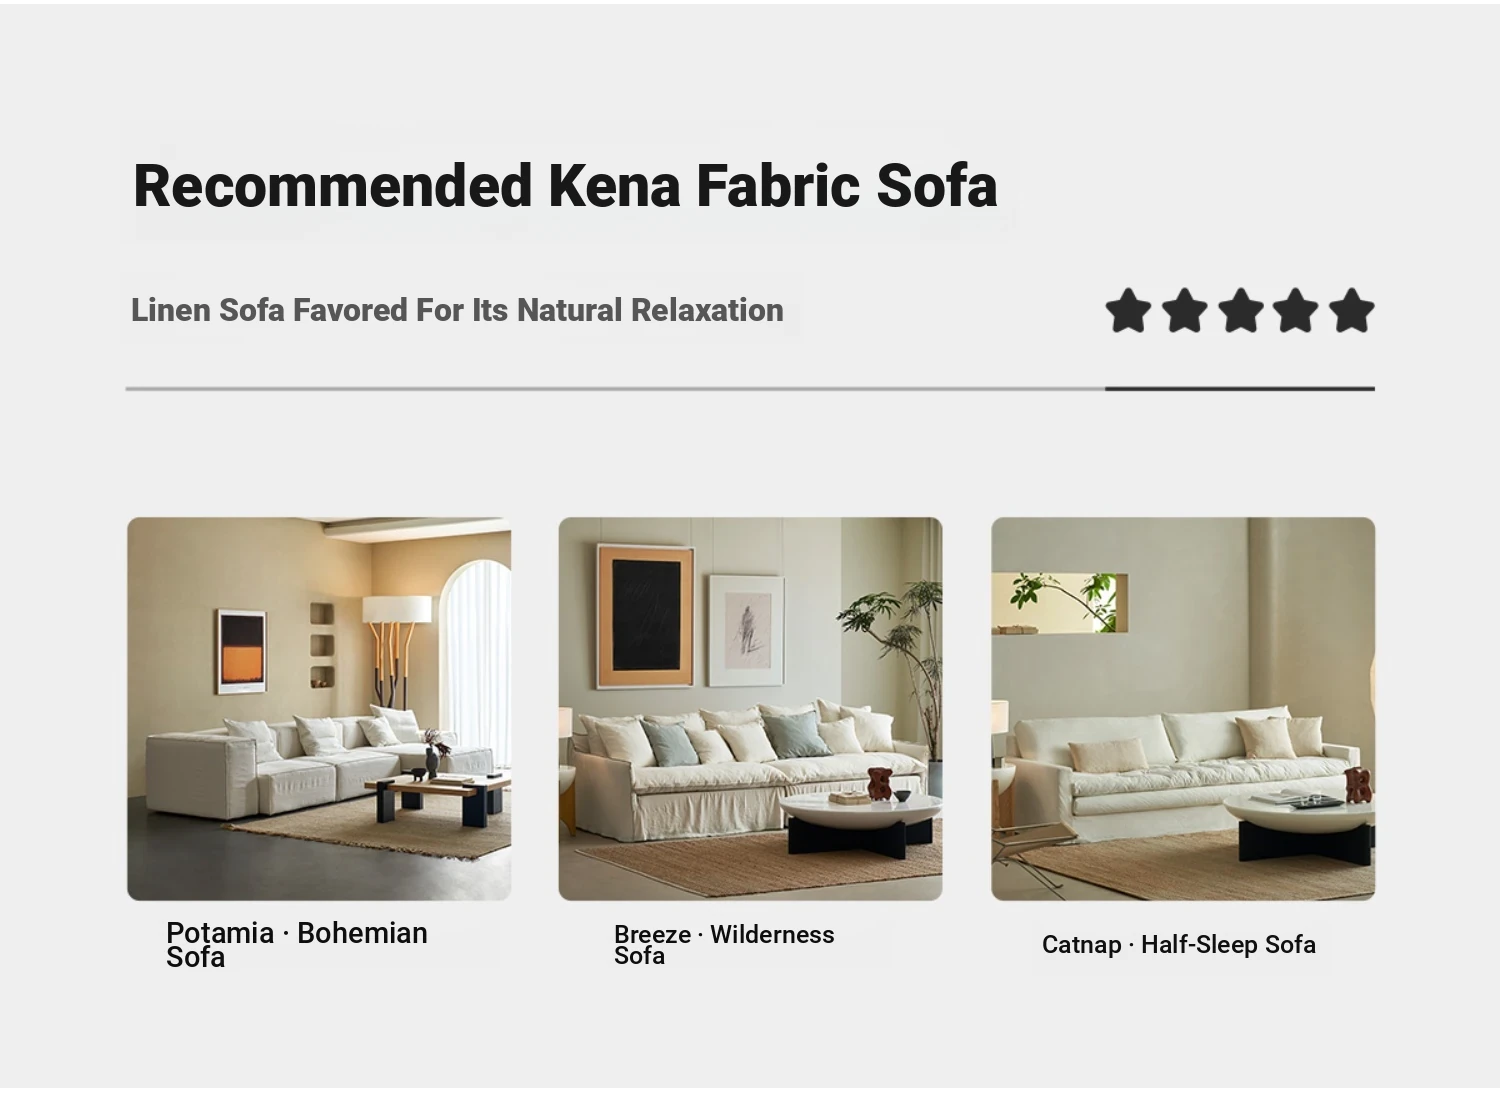The width and height of the screenshot is (1500, 1112).
Task: Select the fifth rating star
Action: click(x=1352, y=310)
